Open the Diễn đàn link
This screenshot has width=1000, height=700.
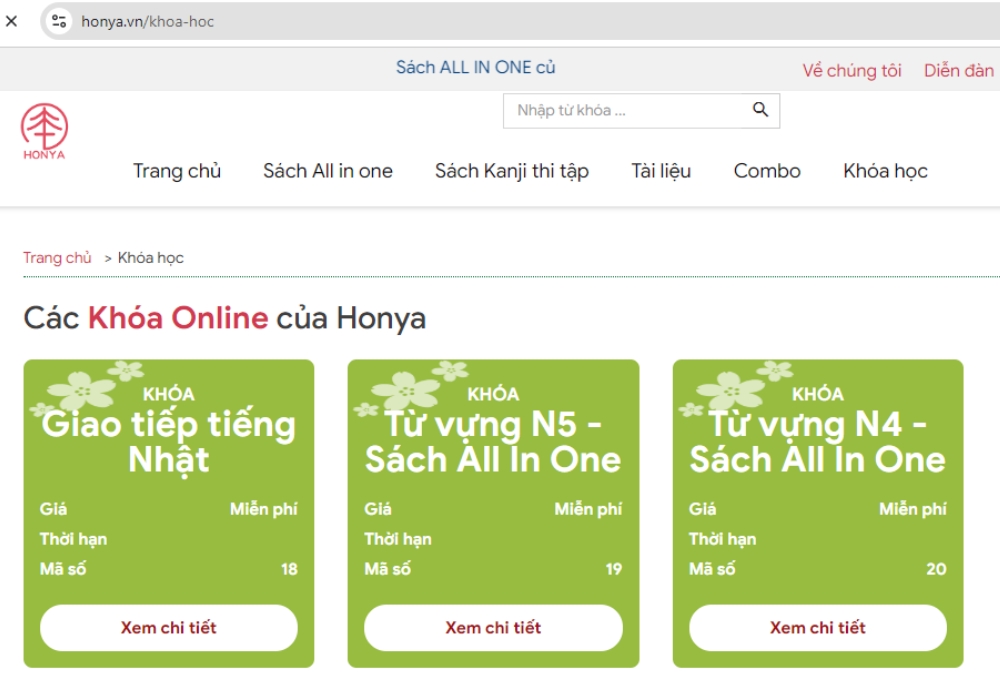(x=959, y=70)
